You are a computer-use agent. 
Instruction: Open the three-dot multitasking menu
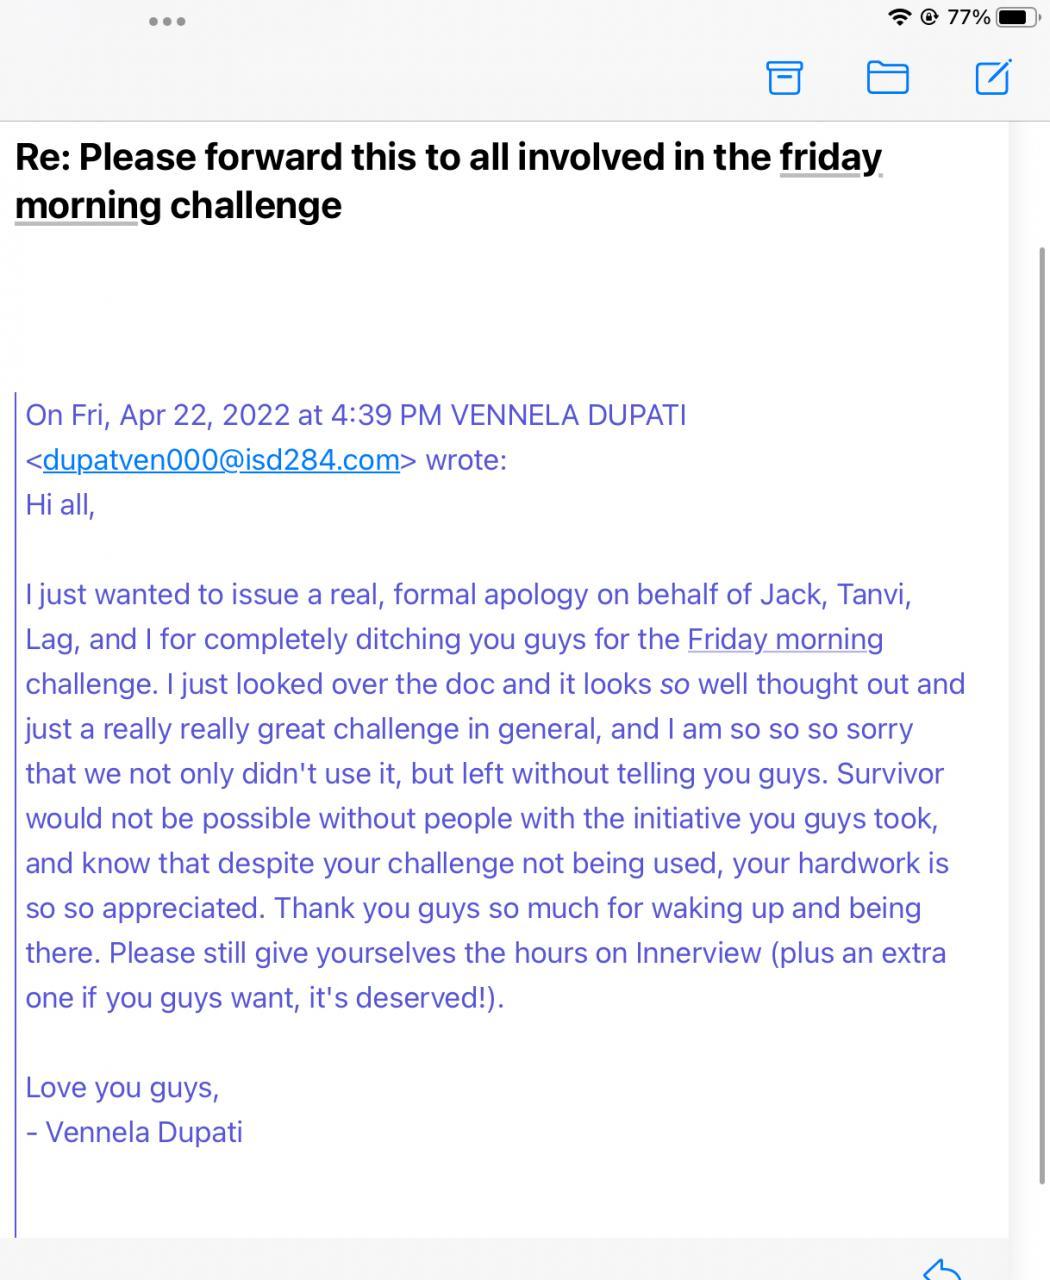[x=167, y=21]
